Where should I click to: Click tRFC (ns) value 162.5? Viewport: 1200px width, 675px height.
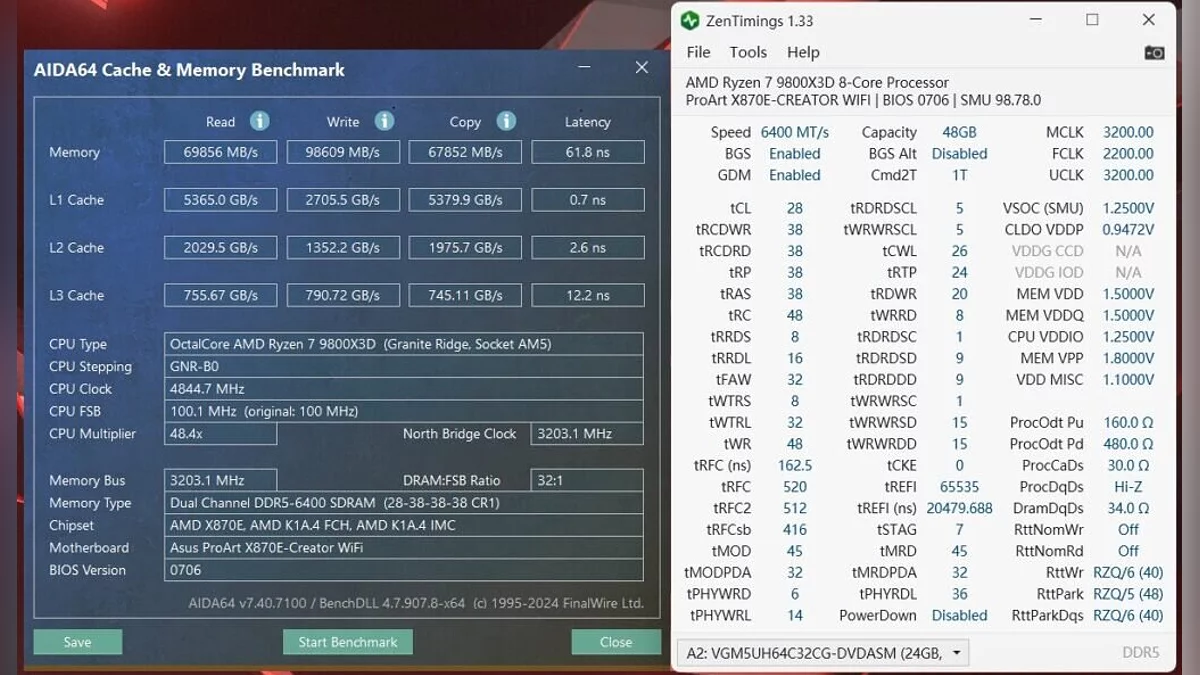click(x=795, y=465)
